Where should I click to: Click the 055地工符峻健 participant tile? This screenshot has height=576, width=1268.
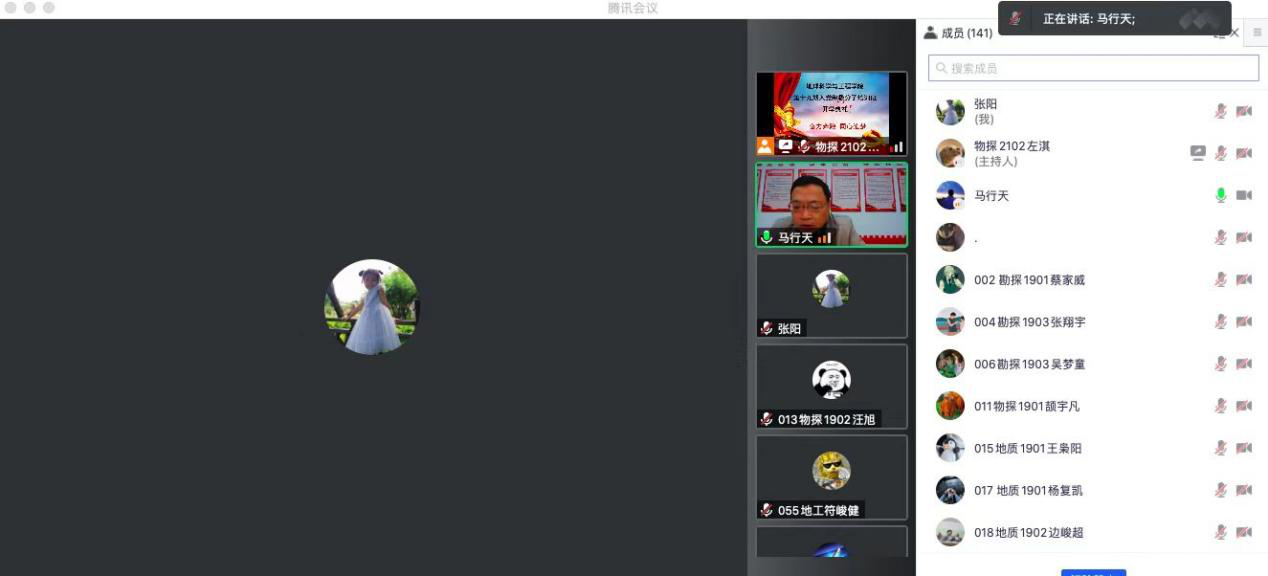tap(831, 477)
